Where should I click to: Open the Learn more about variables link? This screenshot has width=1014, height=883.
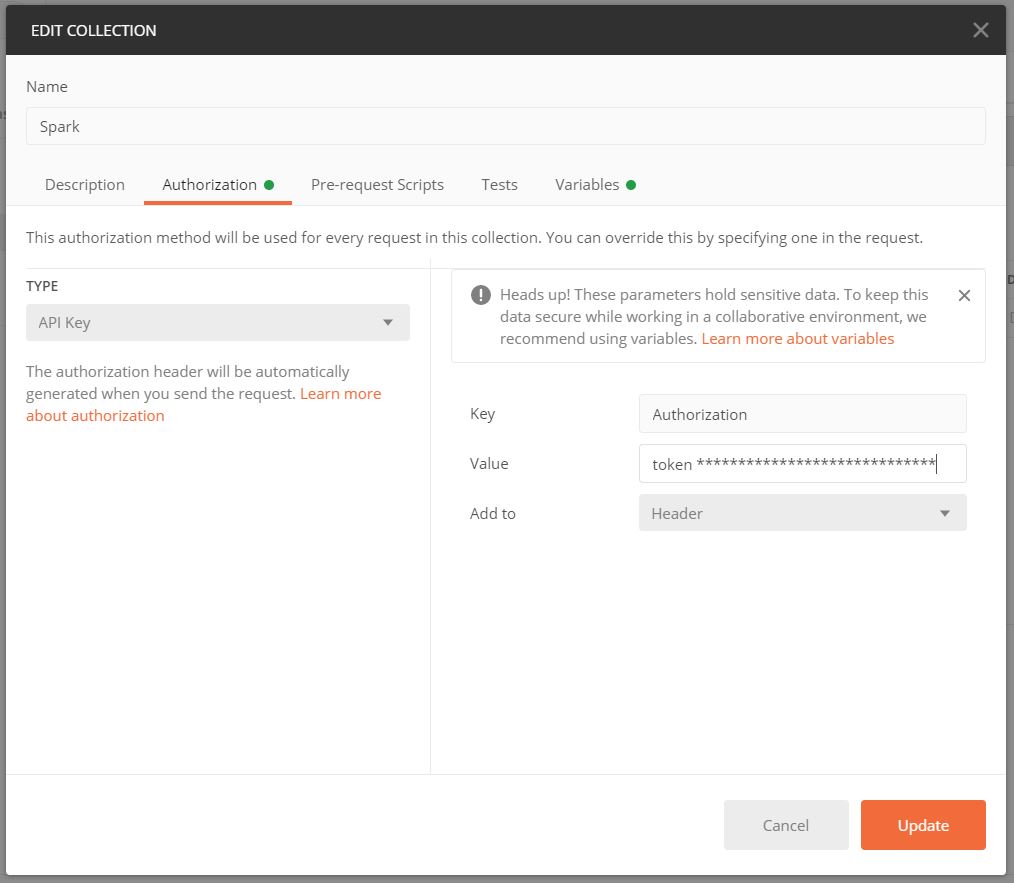(x=797, y=339)
